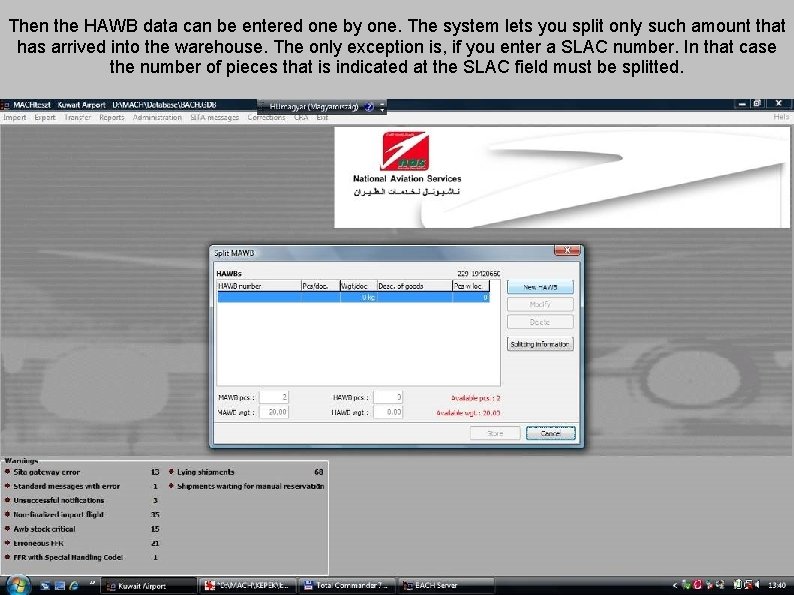Open the Export menu
794x595 pixels.
point(45,117)
